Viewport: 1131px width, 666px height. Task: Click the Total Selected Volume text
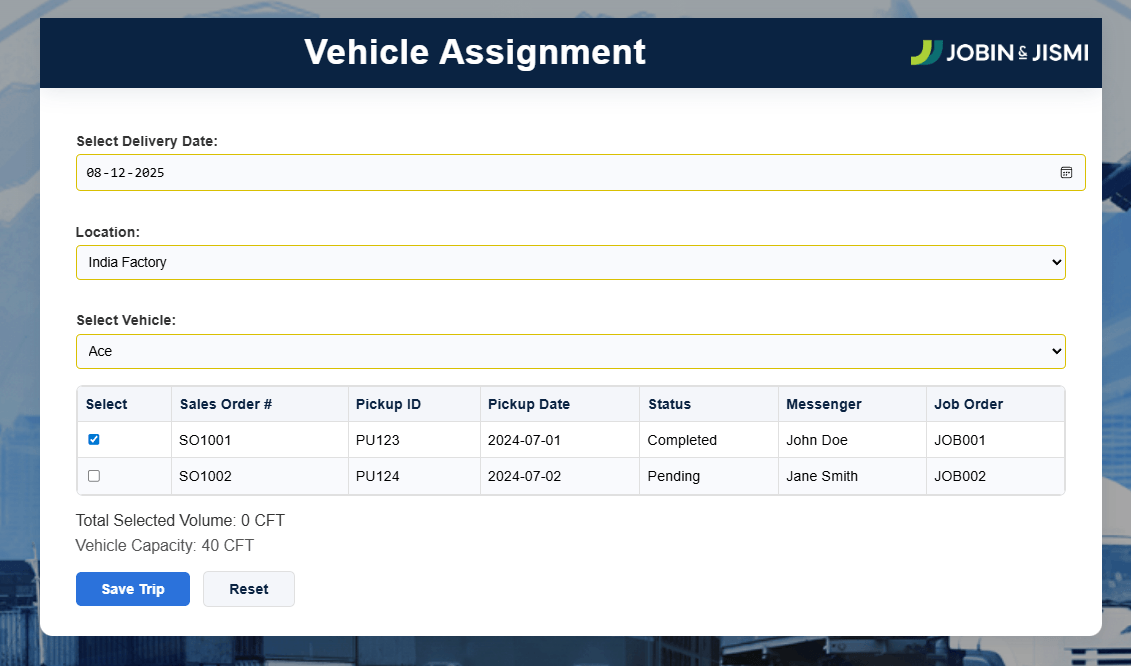coord(180,520)
